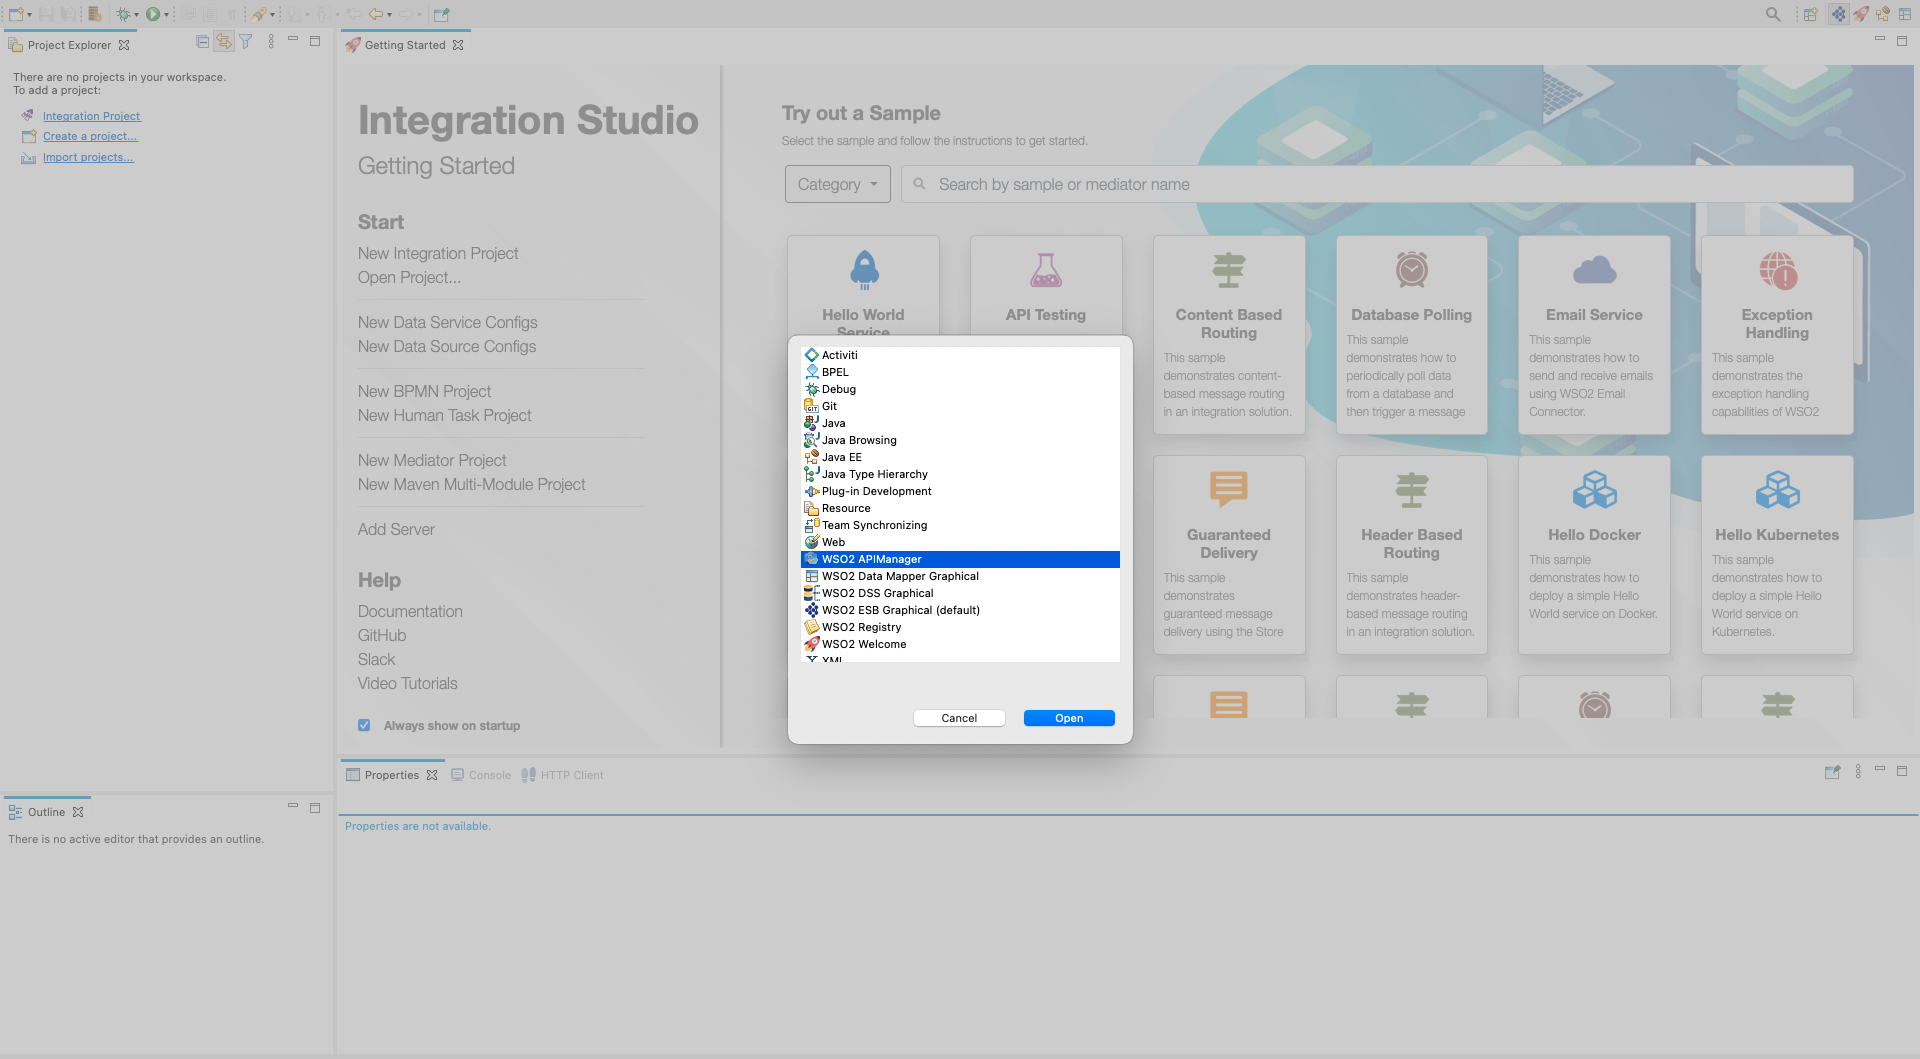Select the Debug icon in the toolbar
This screenshot has width=1920, height=1059.
coord(125,15)
